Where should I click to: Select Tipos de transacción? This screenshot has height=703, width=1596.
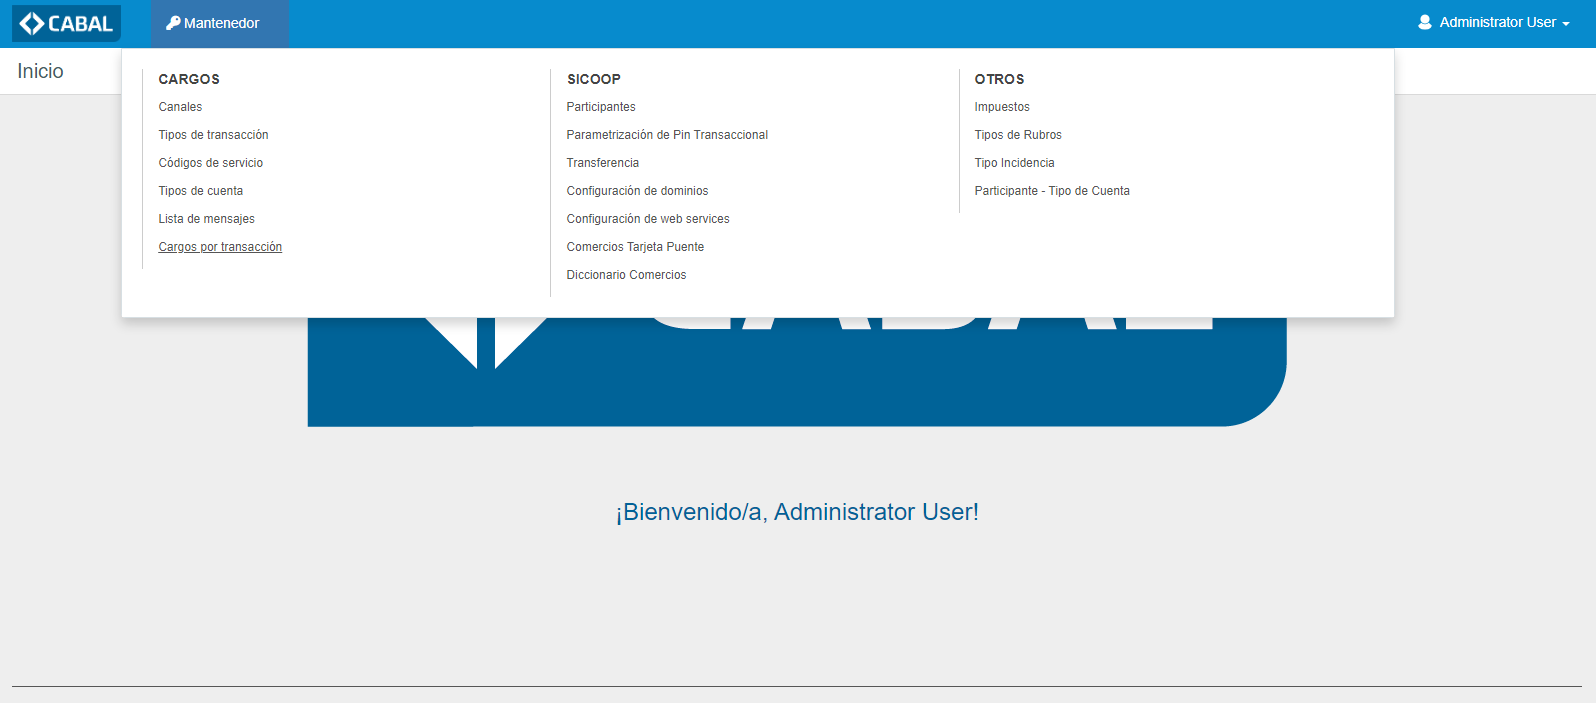213,135
